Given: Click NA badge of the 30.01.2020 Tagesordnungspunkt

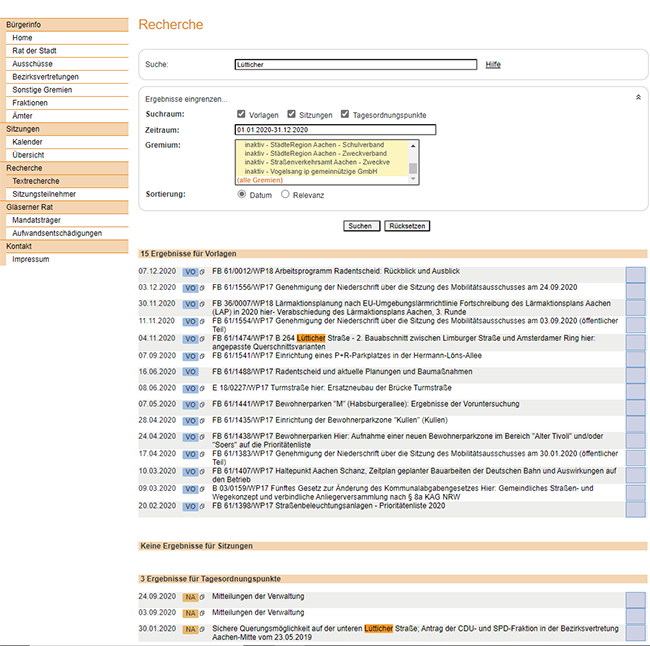Looking at the screenshot, I should pyautogui.click(x=189, y=629).
